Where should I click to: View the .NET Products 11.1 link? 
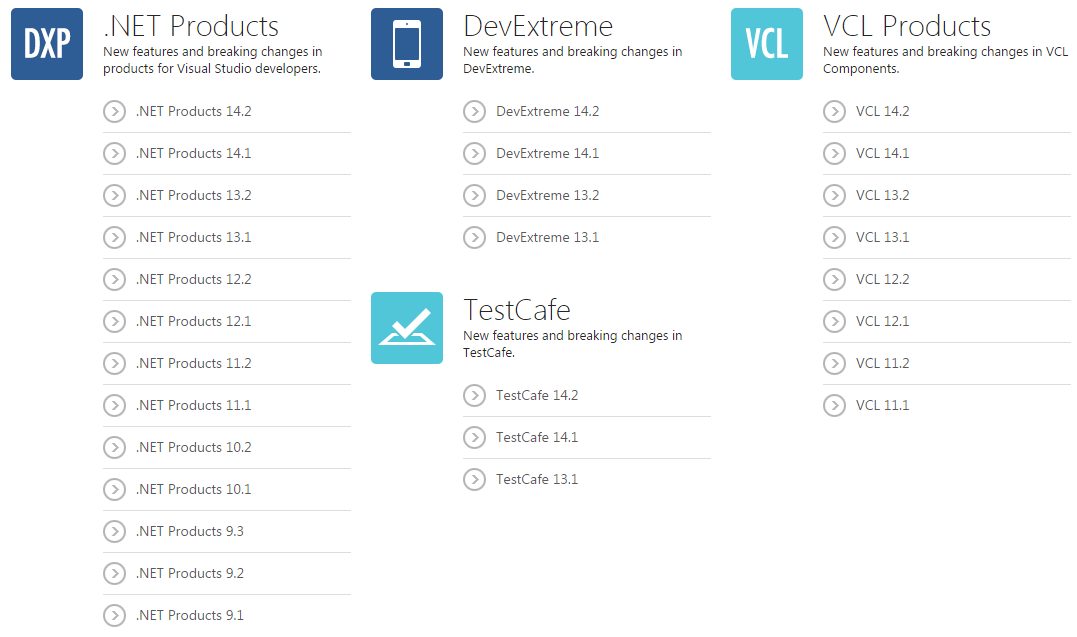coord(194,405)
